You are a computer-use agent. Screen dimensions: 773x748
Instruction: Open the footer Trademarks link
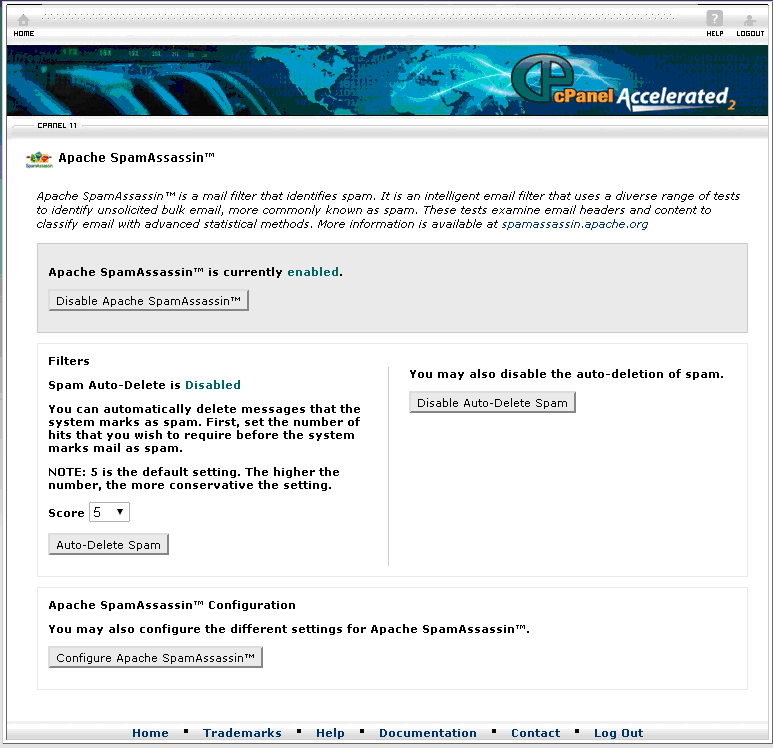tap(242, 733)
